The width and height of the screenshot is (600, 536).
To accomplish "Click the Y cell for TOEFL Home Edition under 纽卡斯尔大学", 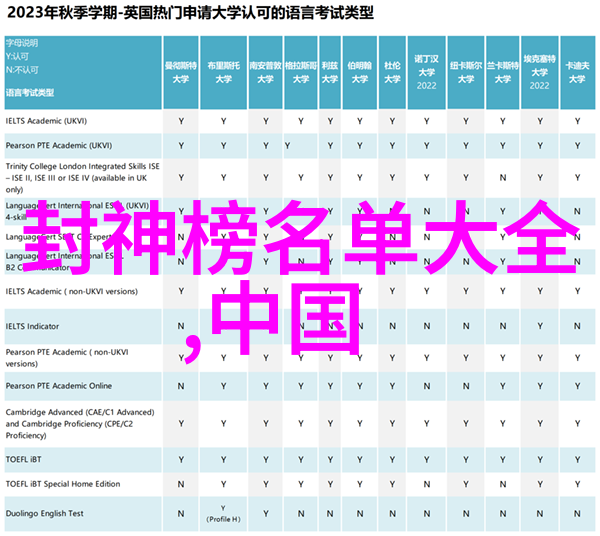I will point(466,485).
